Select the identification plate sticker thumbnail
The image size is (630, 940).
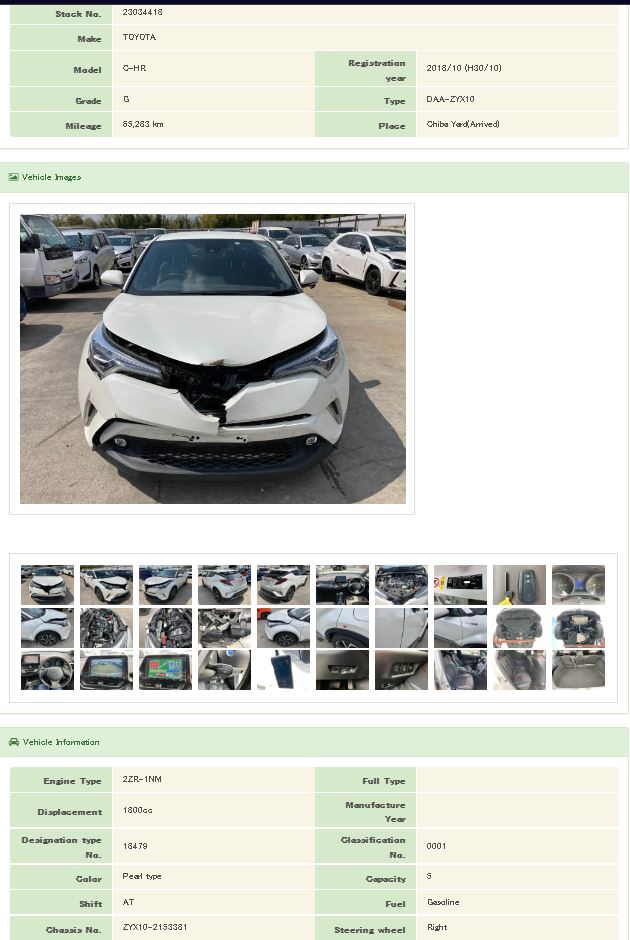460,585
